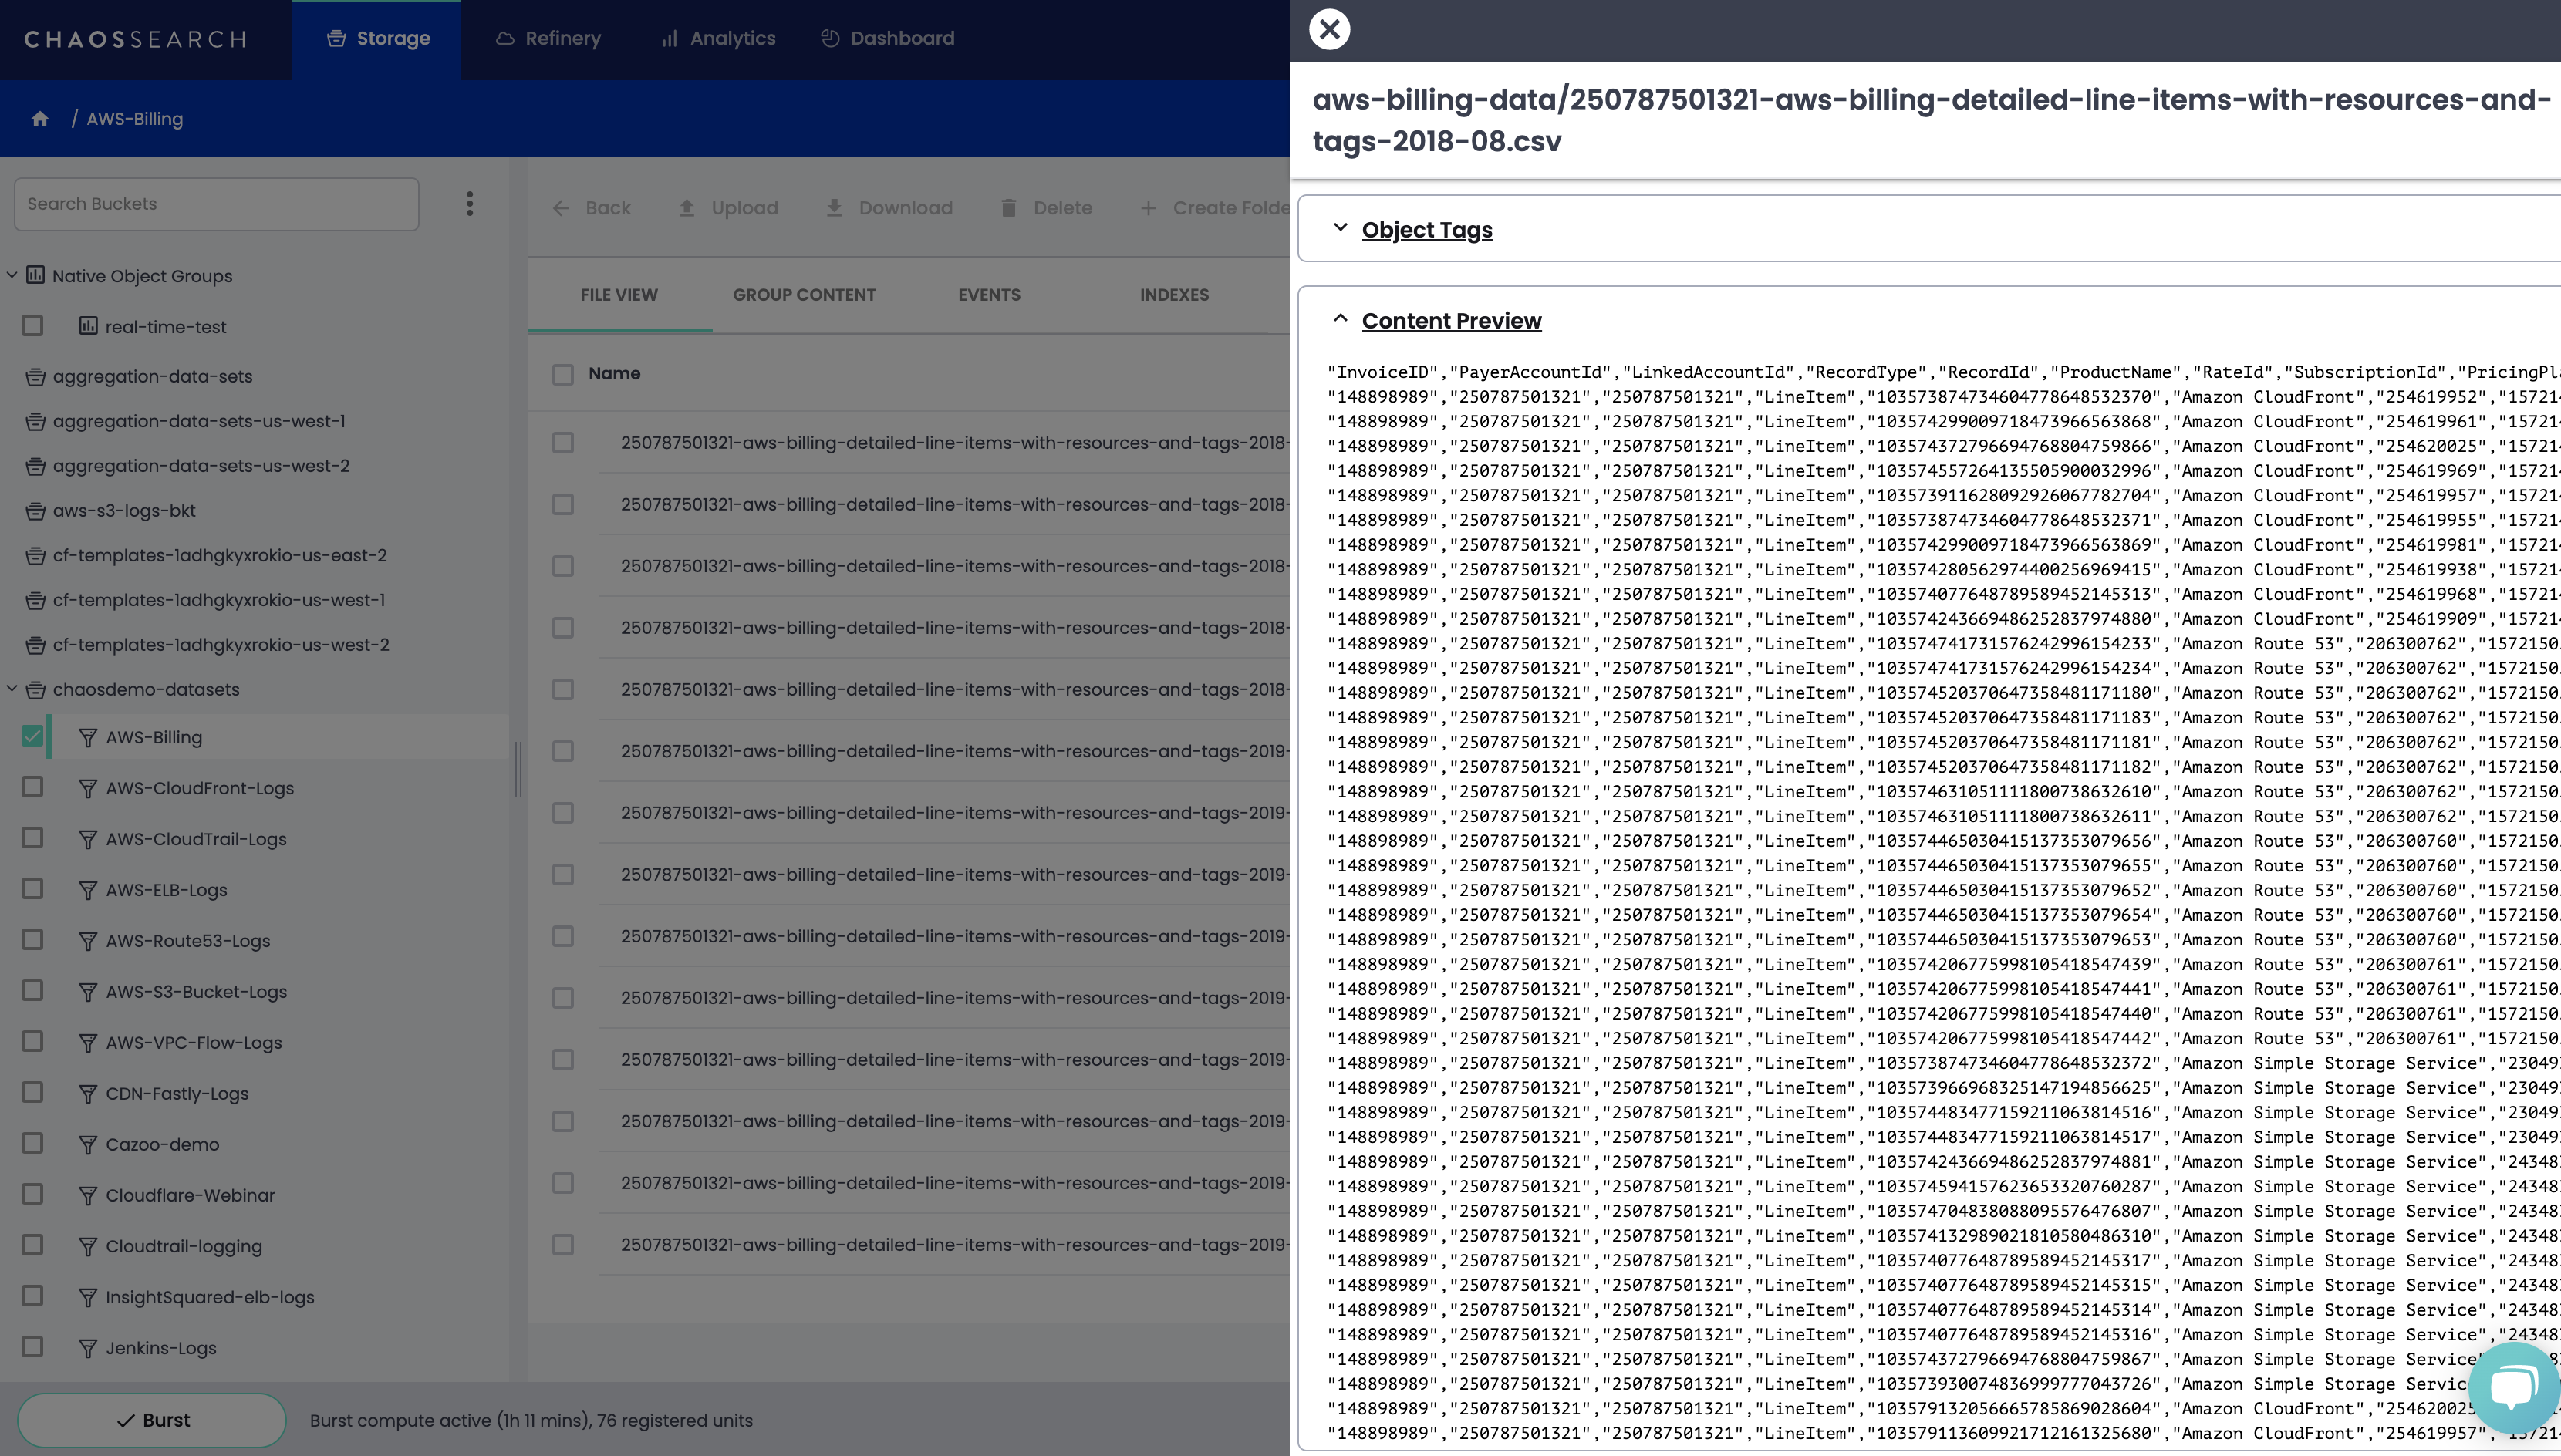
Task: Click the Download toolbar icon
Action: [834, 208]
